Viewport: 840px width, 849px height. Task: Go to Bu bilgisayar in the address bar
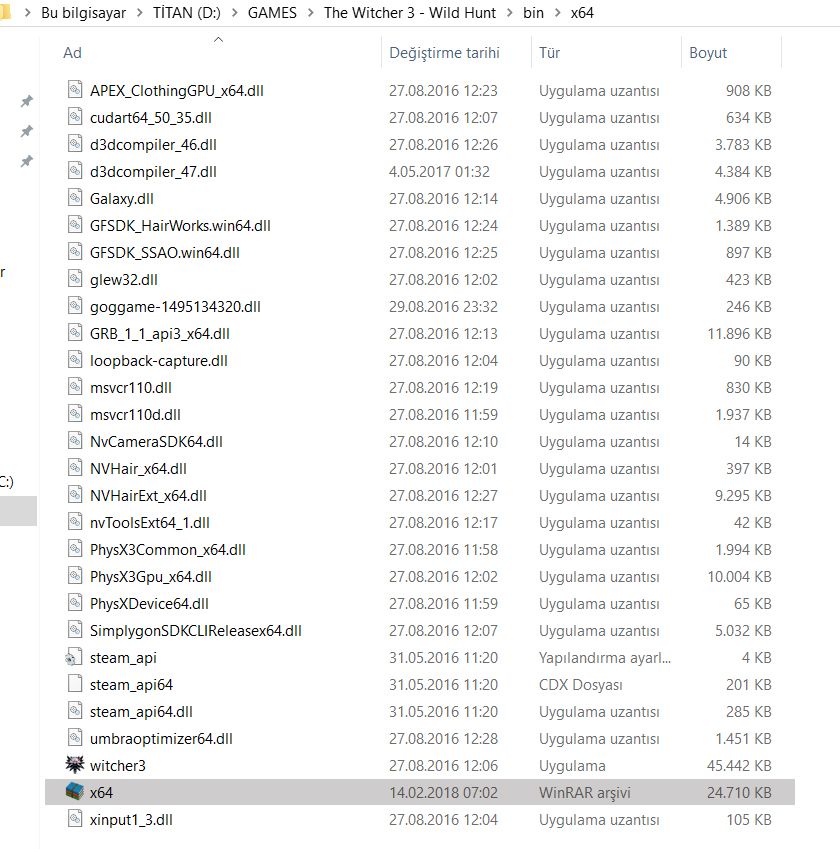click(83, 13)
